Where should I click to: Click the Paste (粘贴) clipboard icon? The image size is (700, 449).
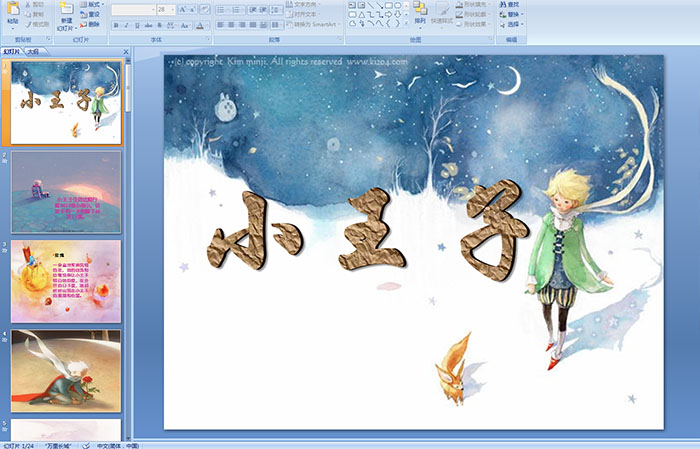point(13,8)
